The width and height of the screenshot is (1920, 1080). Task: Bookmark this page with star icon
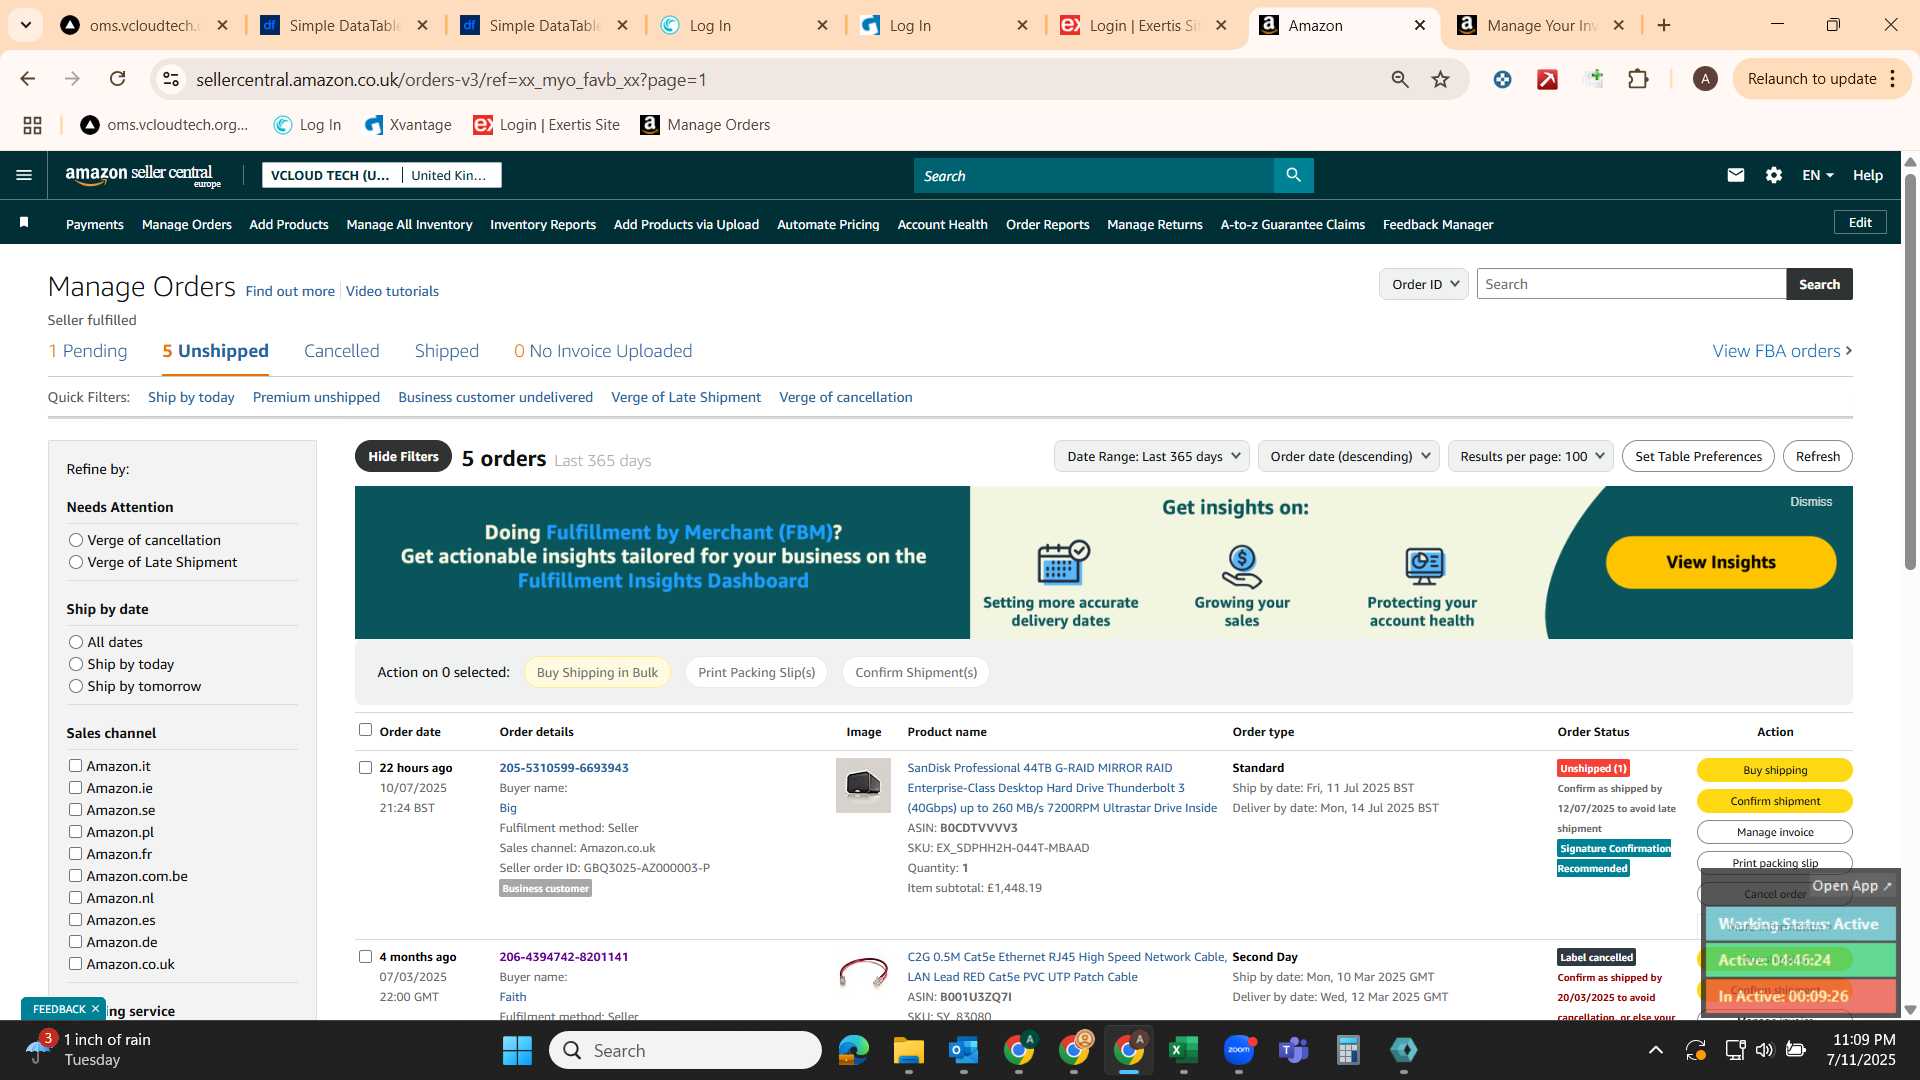(1440, 79)
